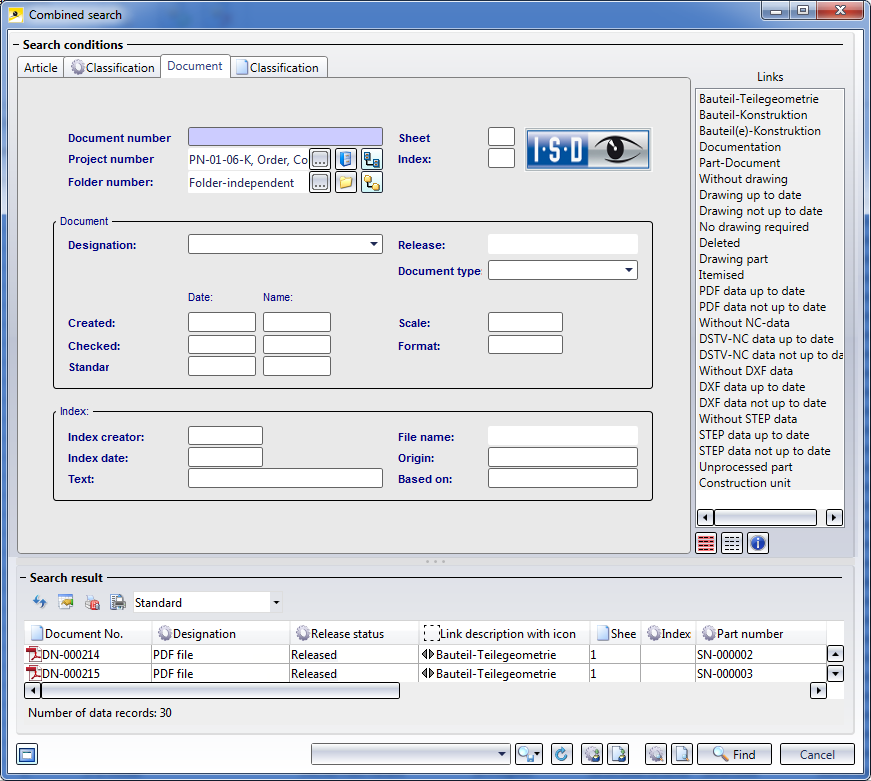The image size is (871, 781).
Task: Click the info icon below Links list
Action: [x=758, y=543]
